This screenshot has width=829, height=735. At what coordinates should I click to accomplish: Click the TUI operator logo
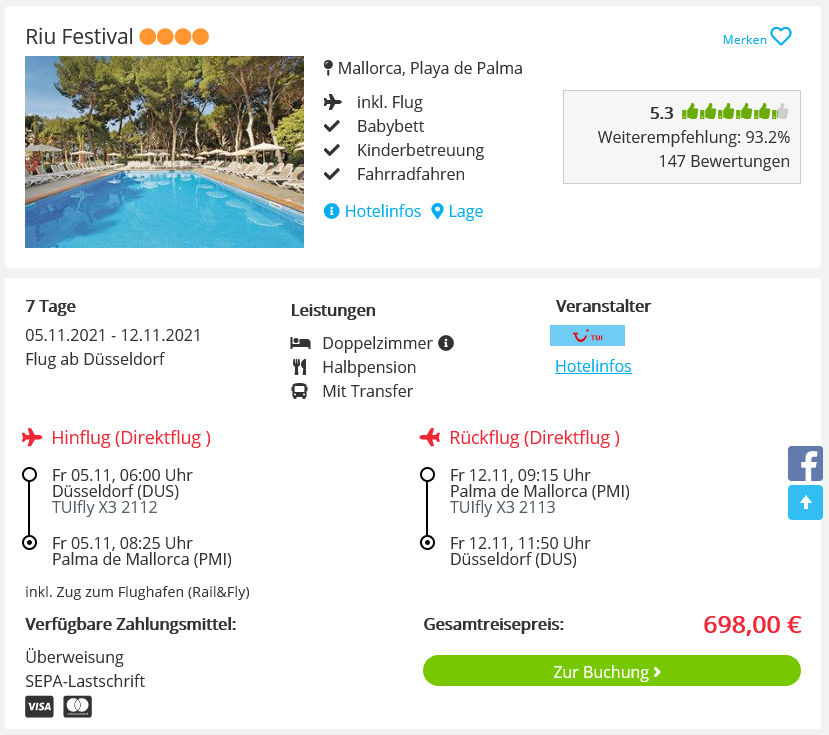(x=587, y=336)
